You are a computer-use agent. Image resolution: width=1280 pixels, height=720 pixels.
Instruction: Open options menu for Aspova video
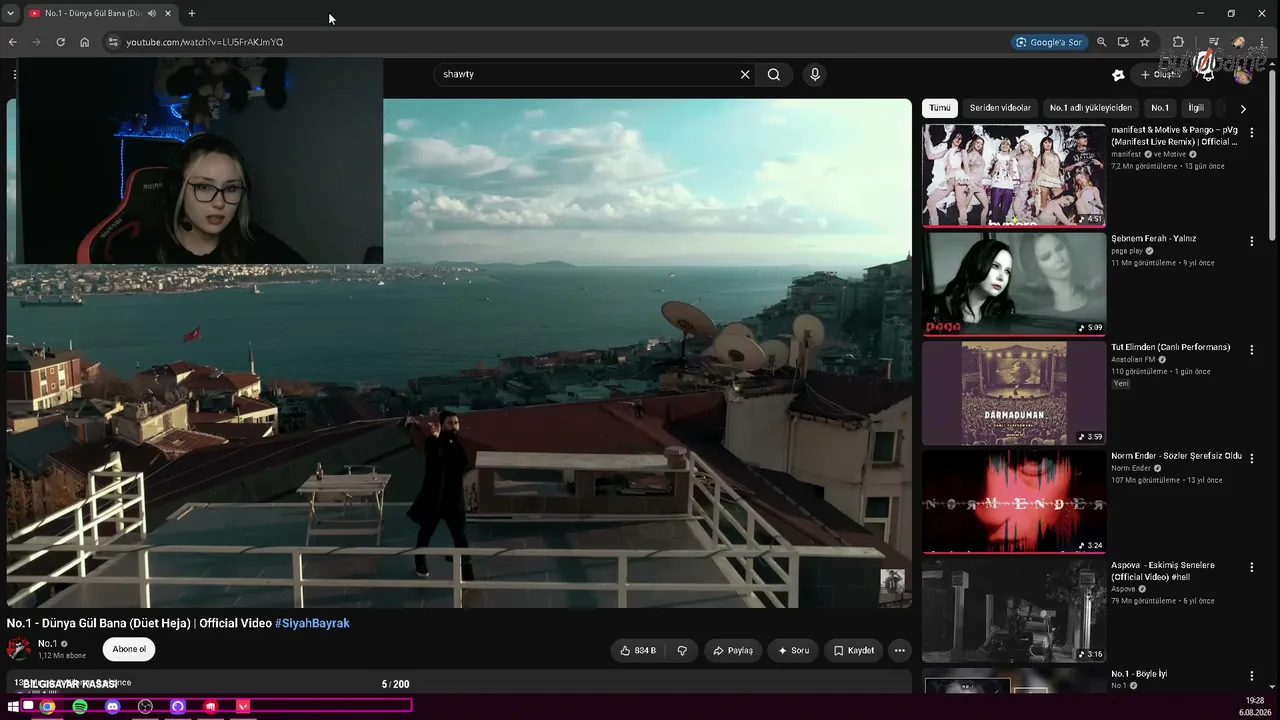click(1251, 567)
